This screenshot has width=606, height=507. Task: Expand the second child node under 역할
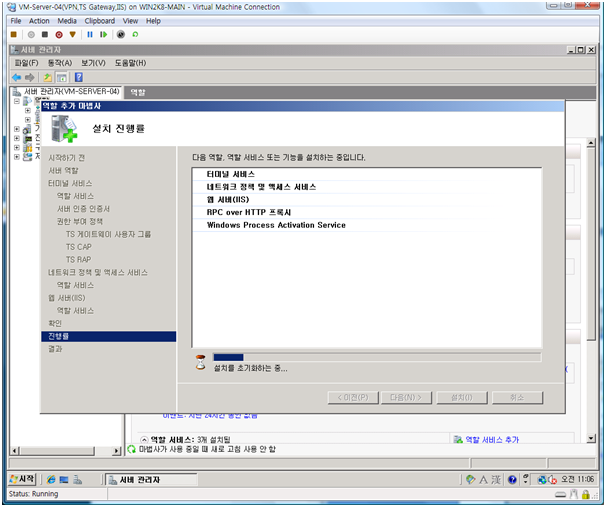(28, 120)
